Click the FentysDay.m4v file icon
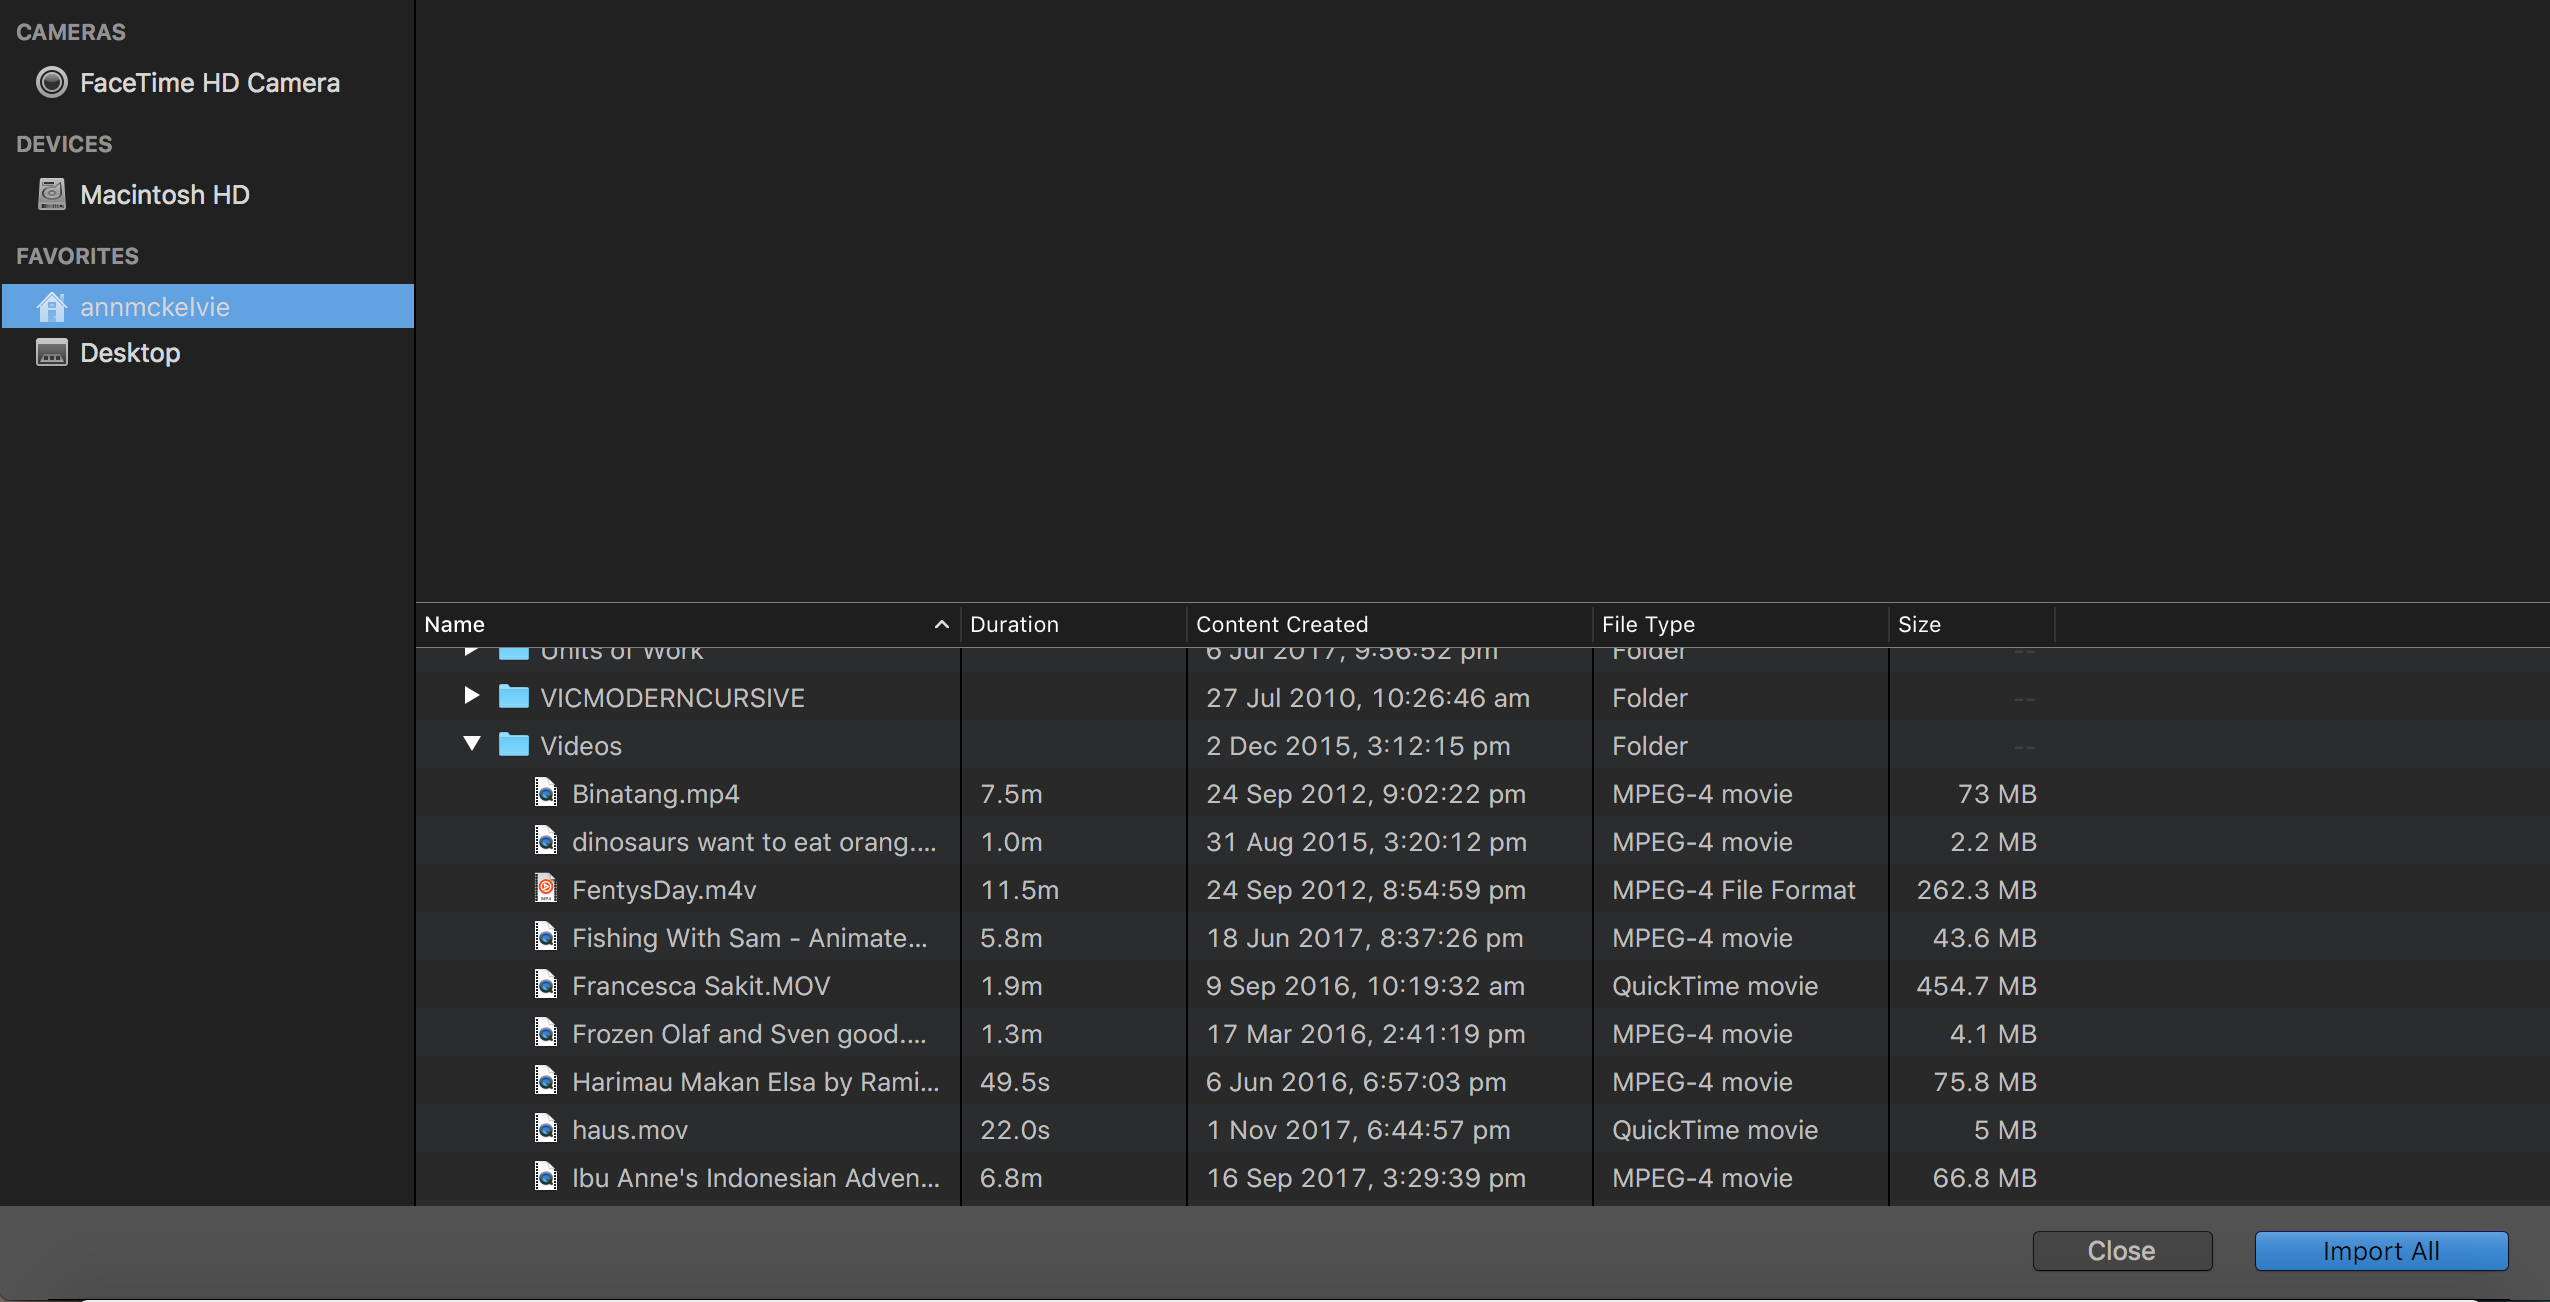This screenshot has height=1302, width=2550. [546, 890]
